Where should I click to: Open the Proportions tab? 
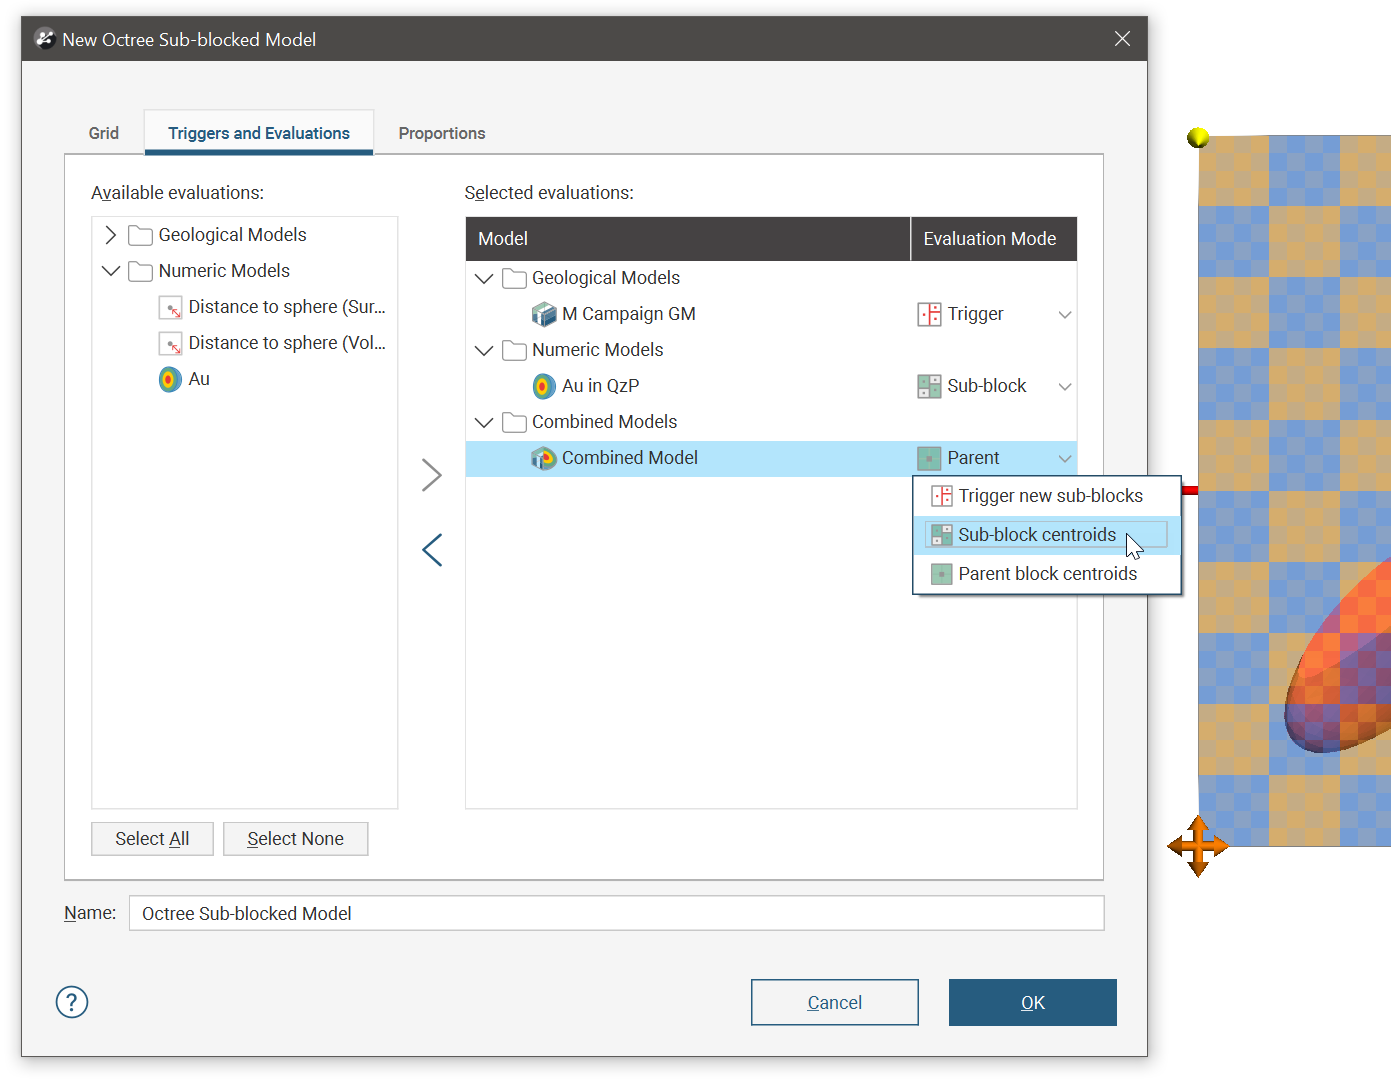pyautogui.click(x=441, y=133)
